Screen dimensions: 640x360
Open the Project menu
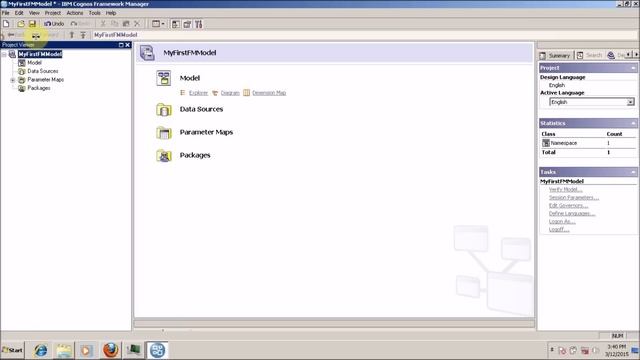53,13
